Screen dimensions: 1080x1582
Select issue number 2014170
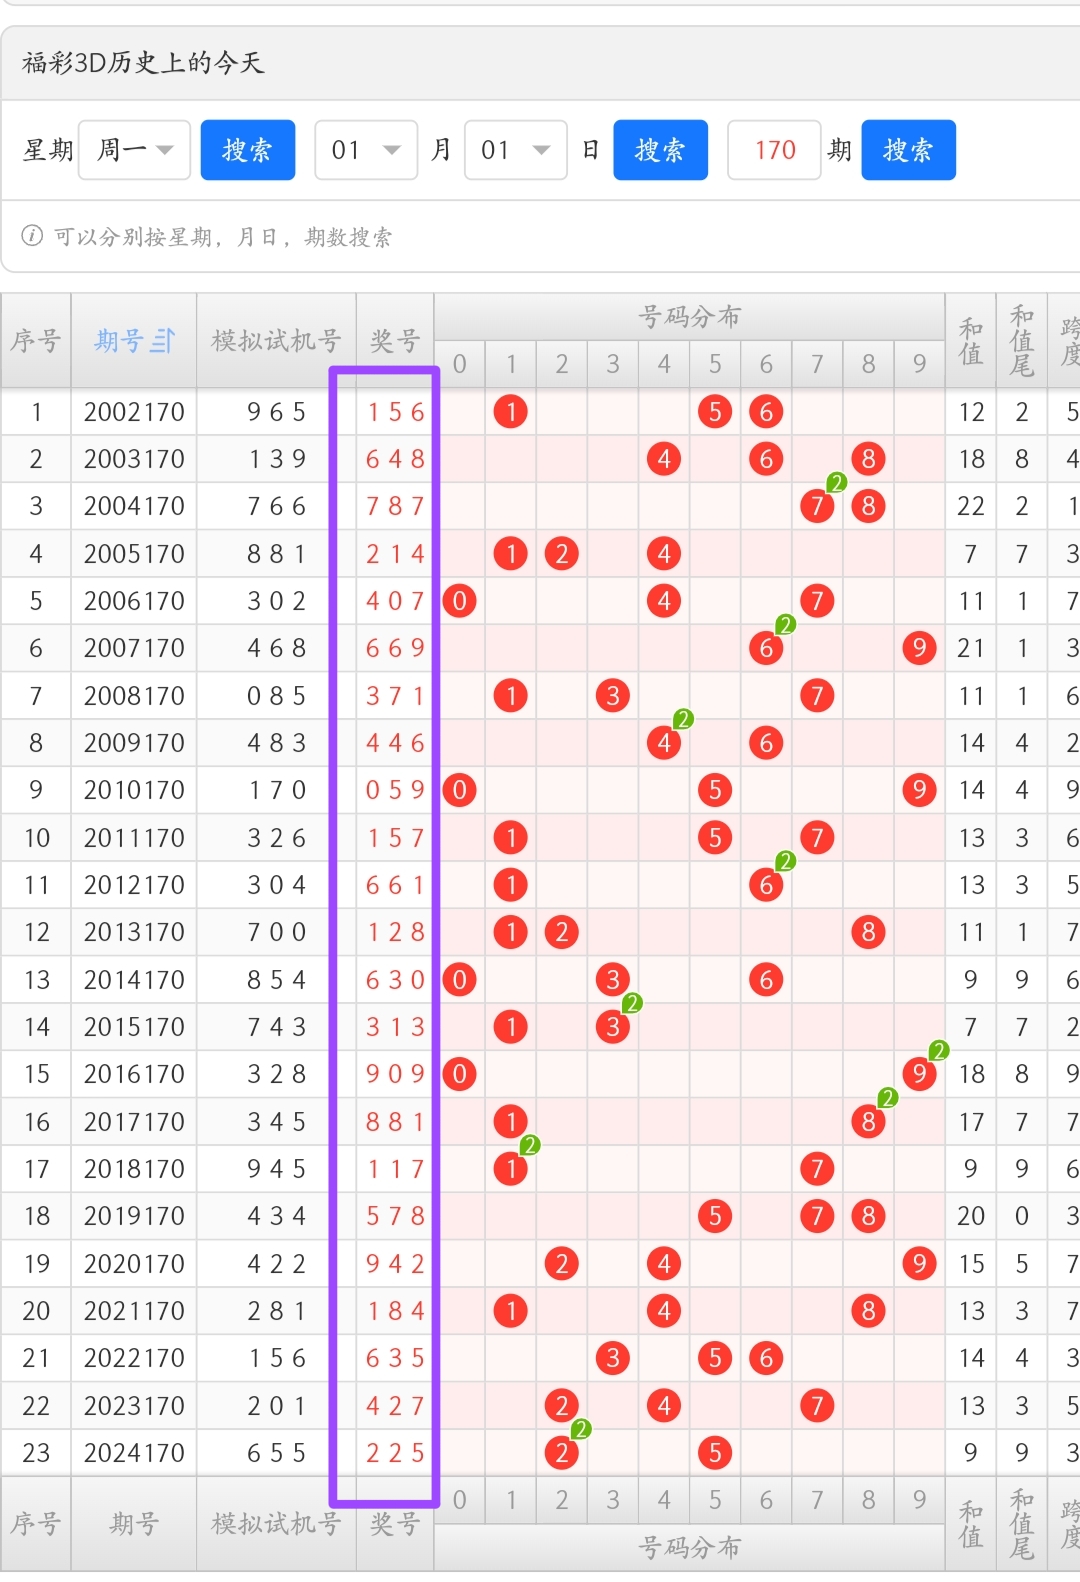click(134, 980)
